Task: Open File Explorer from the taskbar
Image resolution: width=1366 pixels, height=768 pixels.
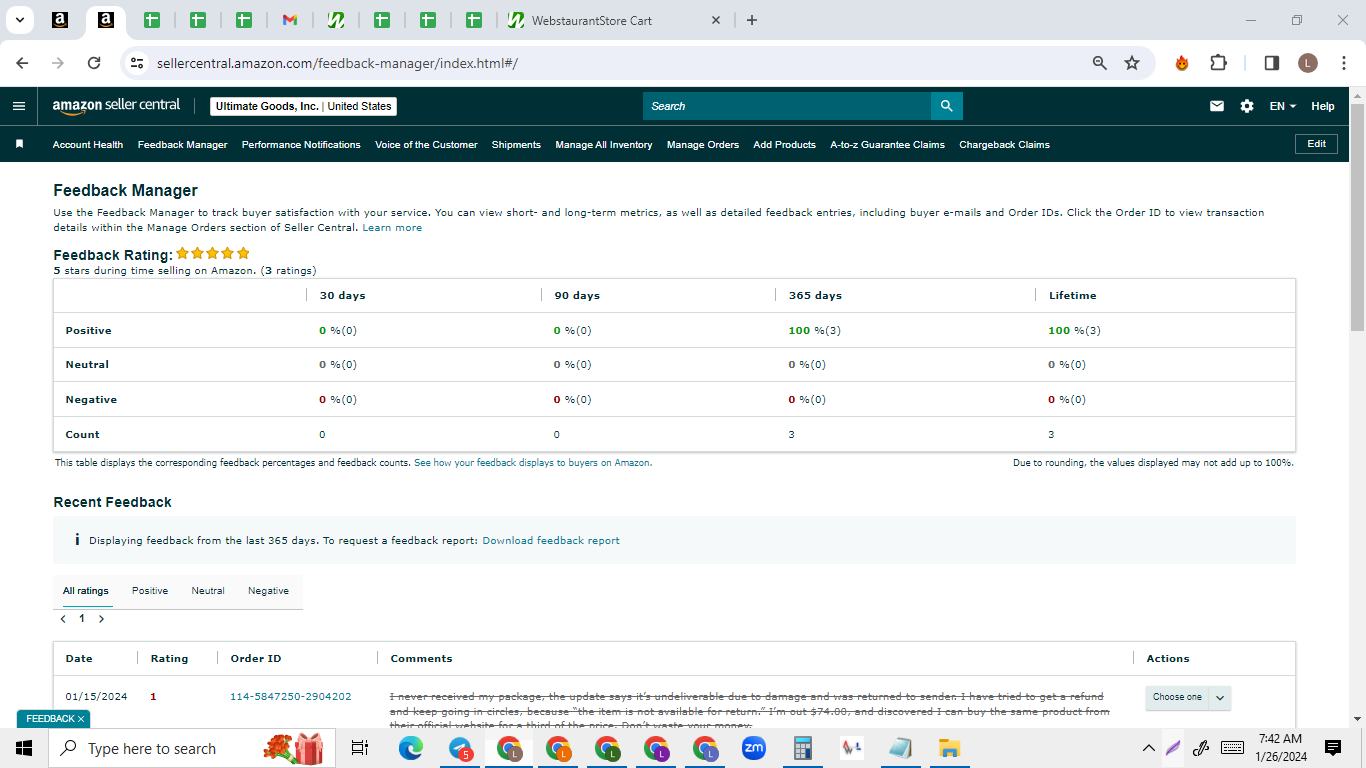Action: (x=949, y=748)
